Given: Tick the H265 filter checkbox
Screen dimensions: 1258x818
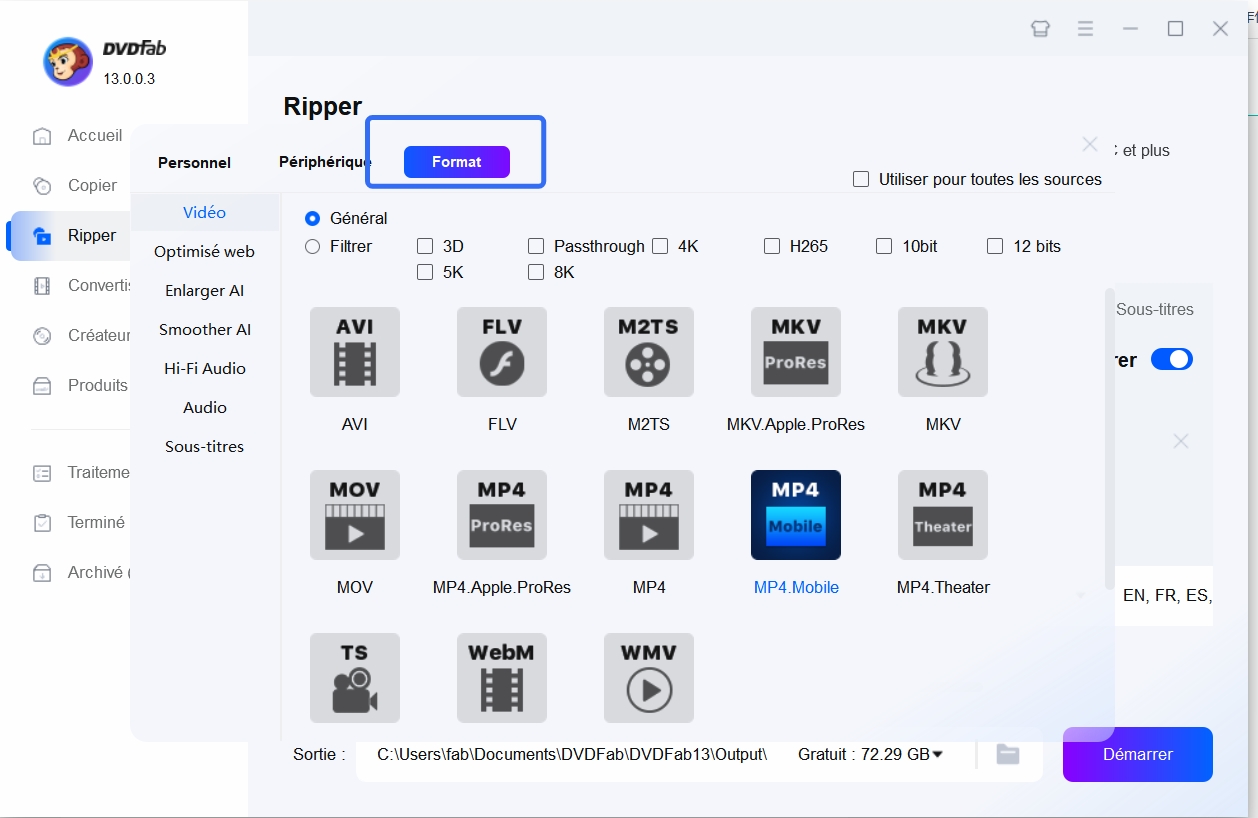Looking at the screenshot, I should click(x=772, y=246).
